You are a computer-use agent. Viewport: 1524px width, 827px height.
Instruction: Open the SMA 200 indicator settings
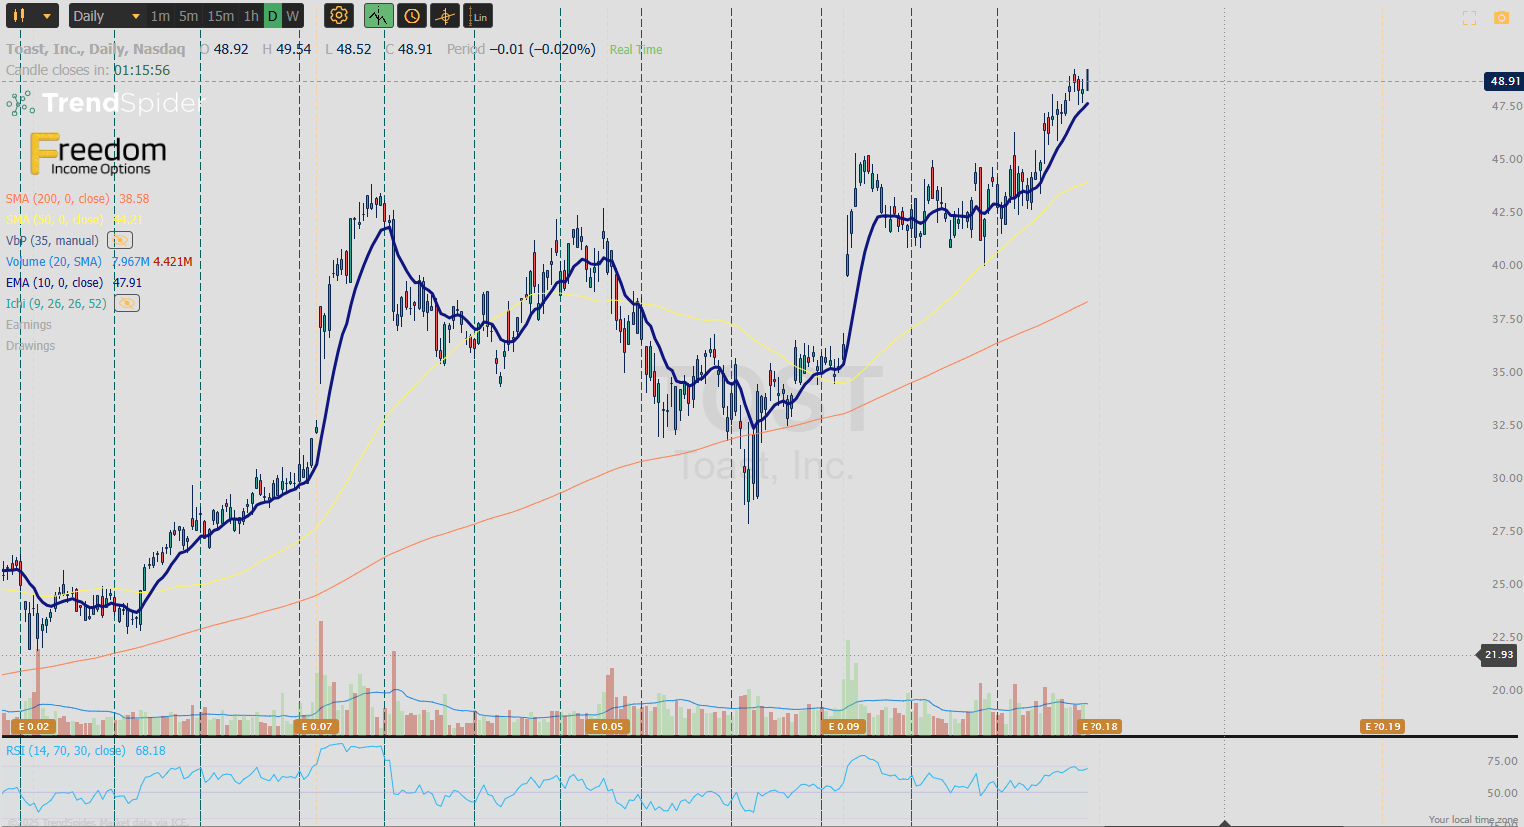pyautogui.click(x=57, y=199)
